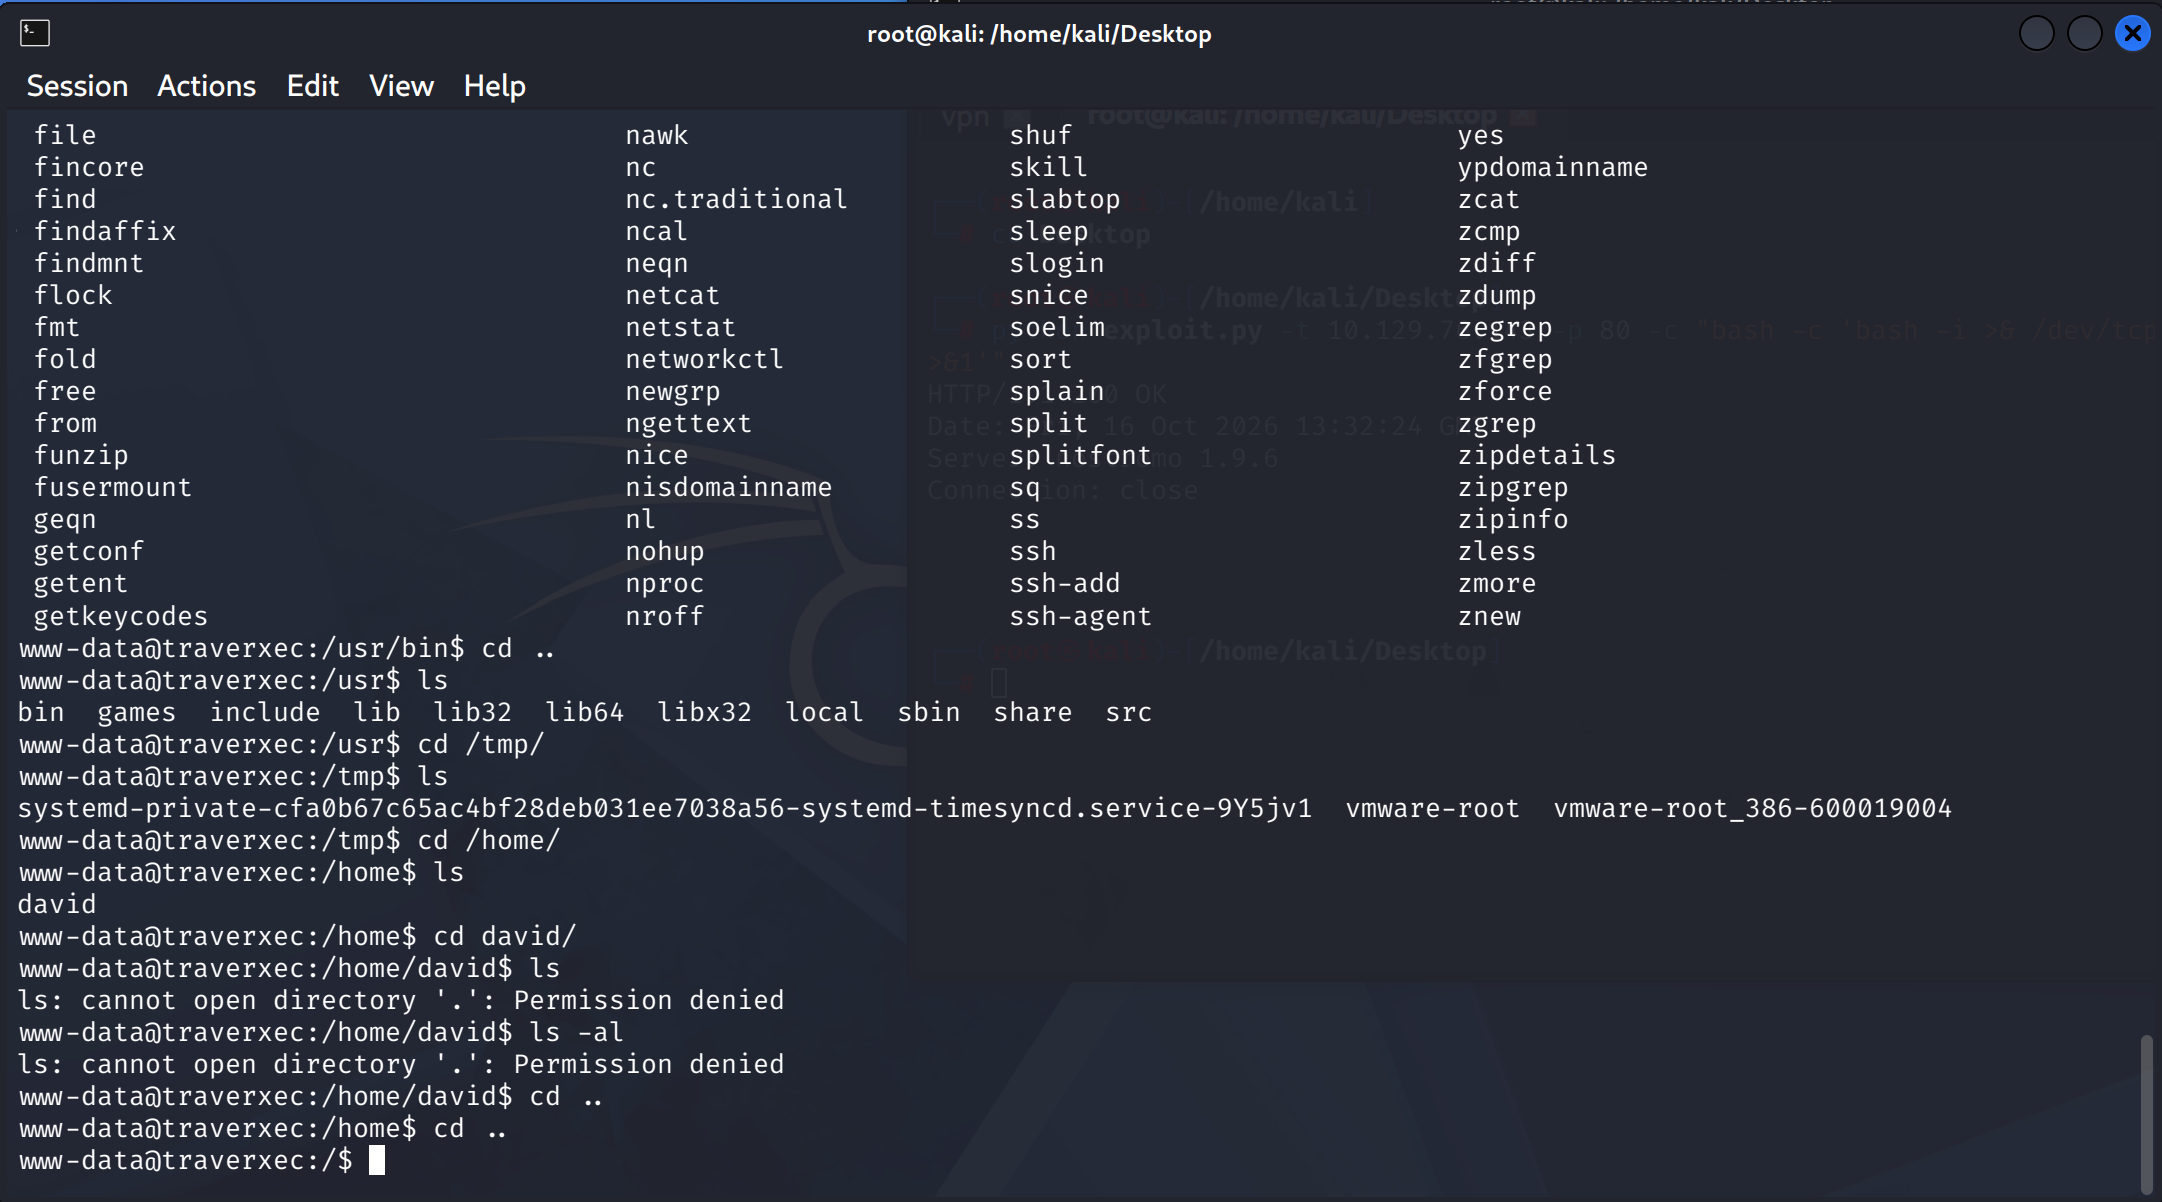Click the terminal cursor at the final prompt
The width and height of the screenshot is (2162, 1202).
click(x=377, y=1160)
